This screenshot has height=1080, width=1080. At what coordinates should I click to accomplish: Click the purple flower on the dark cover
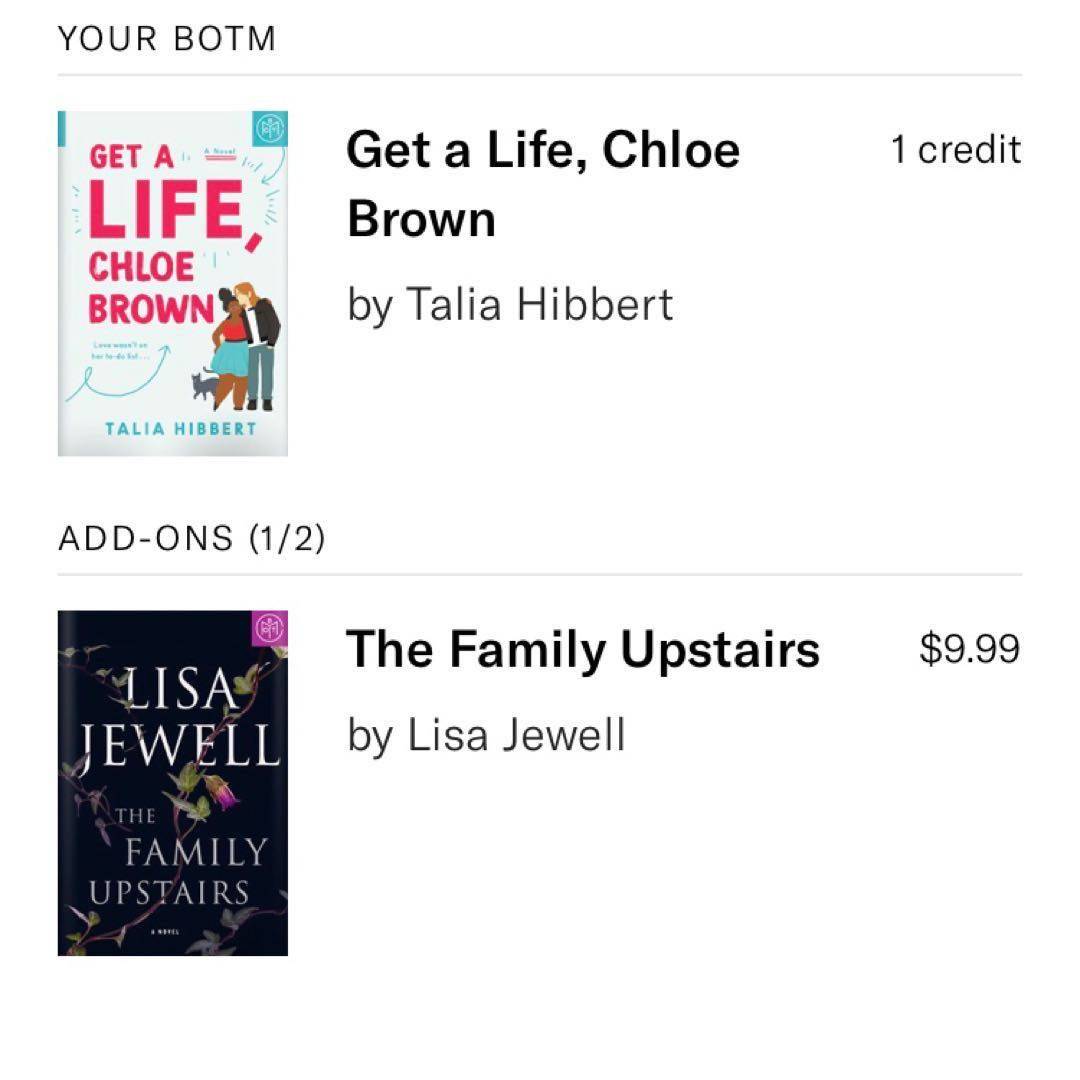(223, 794)
